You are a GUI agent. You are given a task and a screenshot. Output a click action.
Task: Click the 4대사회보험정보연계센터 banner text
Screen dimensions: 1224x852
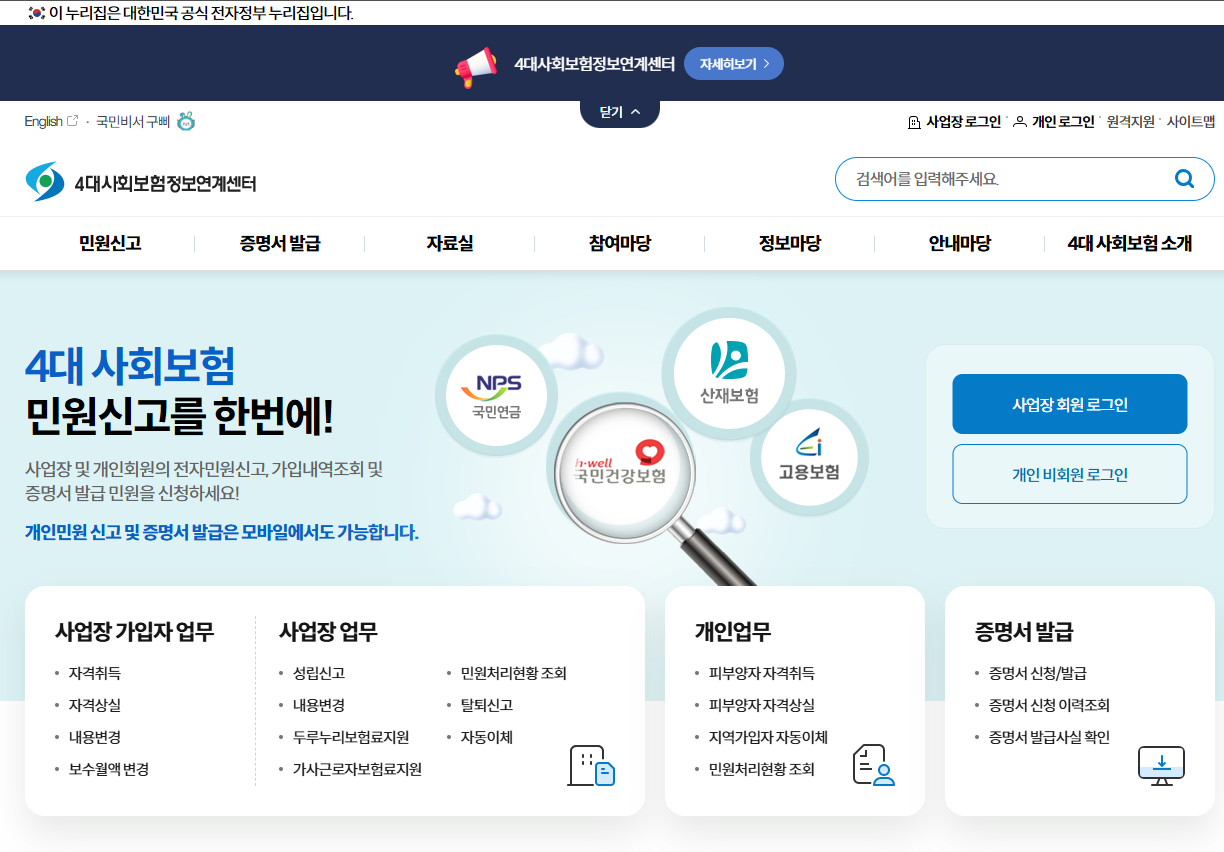[x=594, y=63]
